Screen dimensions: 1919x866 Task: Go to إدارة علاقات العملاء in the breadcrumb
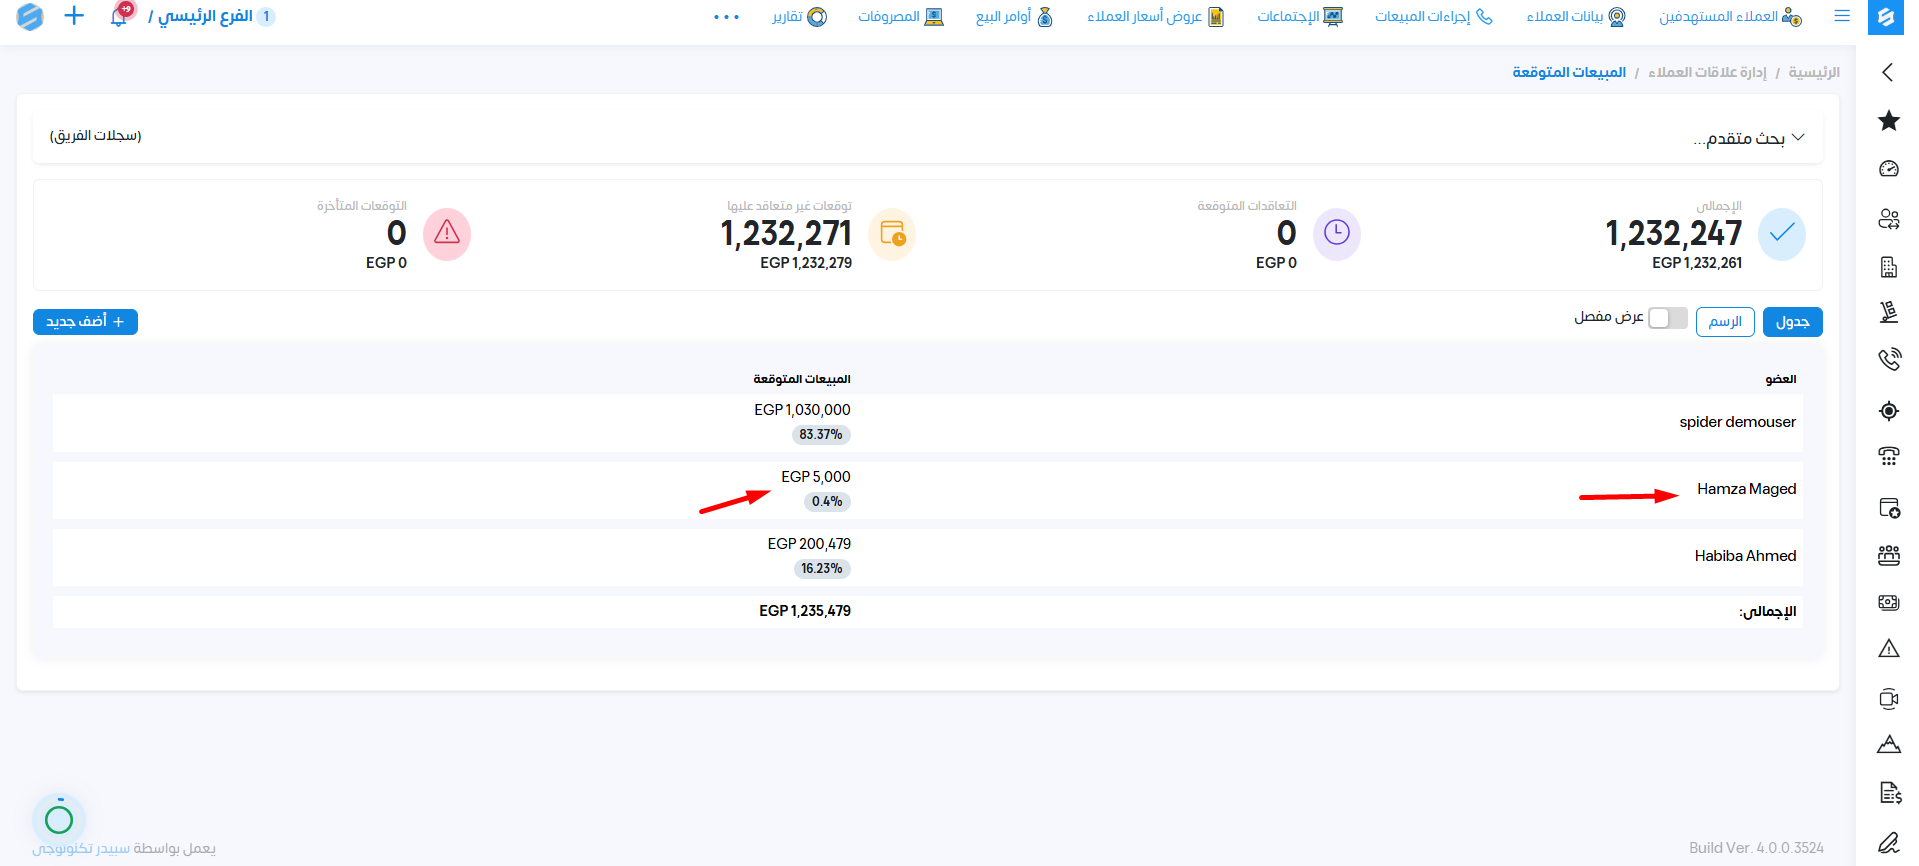pos(1707,72)
